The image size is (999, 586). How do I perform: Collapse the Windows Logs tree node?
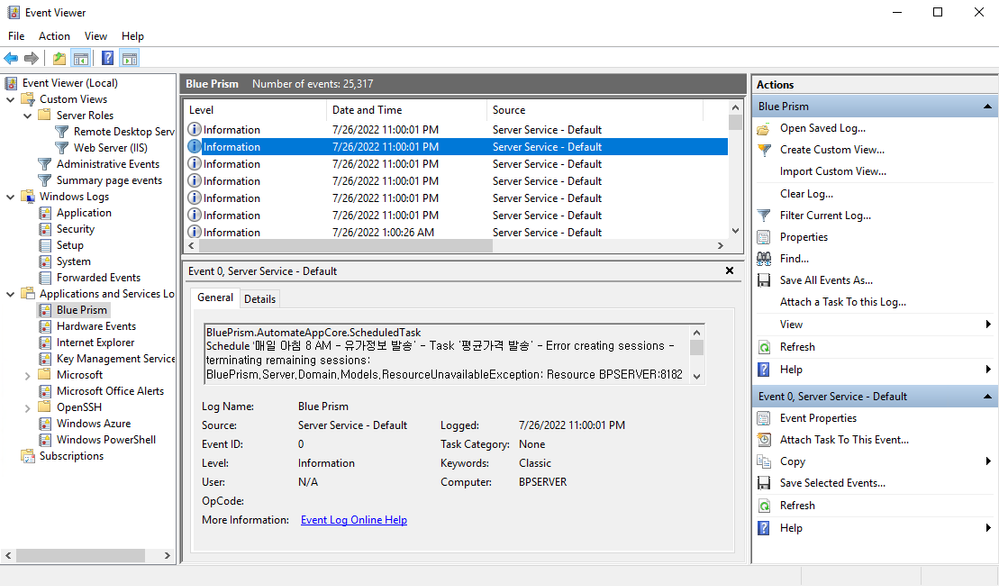pyautogui.click(x=11, y=197)
